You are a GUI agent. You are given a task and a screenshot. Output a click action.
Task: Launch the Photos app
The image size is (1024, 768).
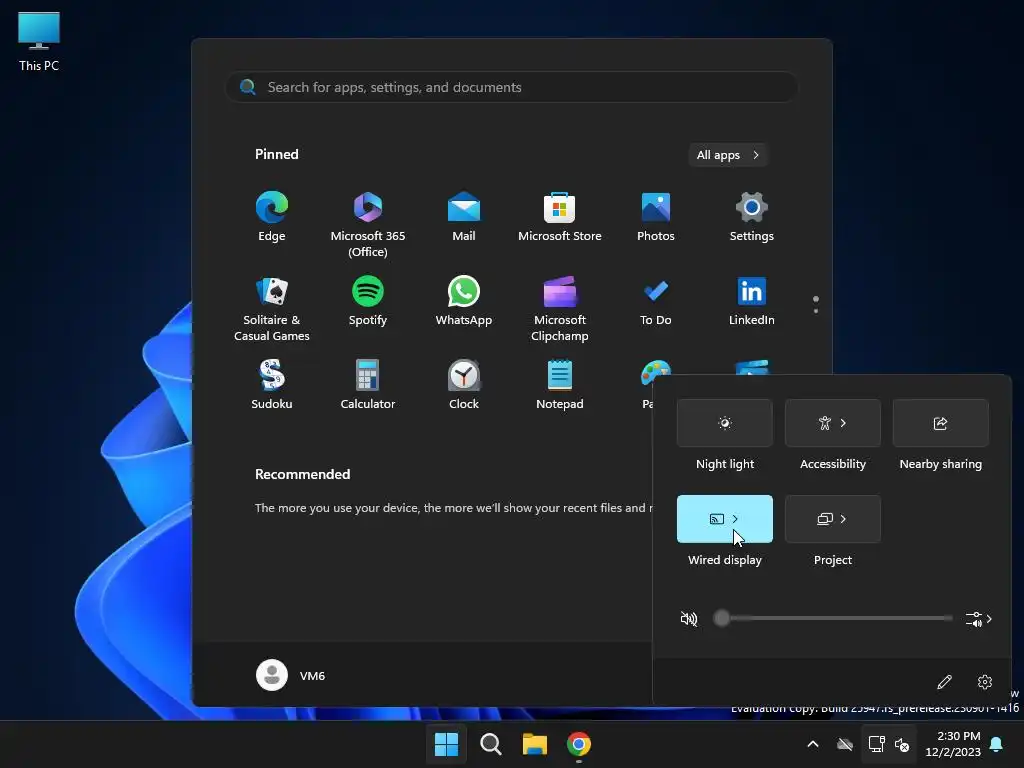(x=656, y=217)
